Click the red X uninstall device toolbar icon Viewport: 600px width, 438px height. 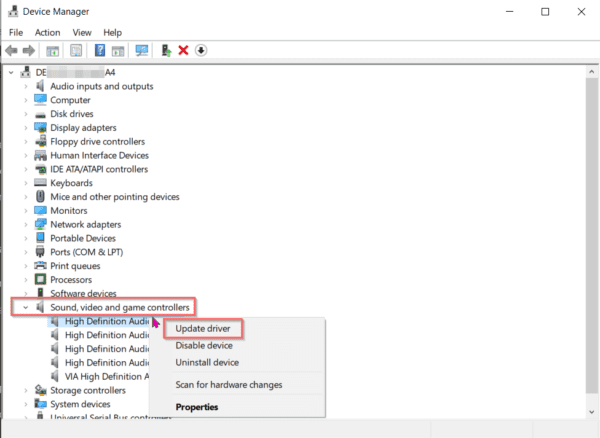[x=183, y=51]
